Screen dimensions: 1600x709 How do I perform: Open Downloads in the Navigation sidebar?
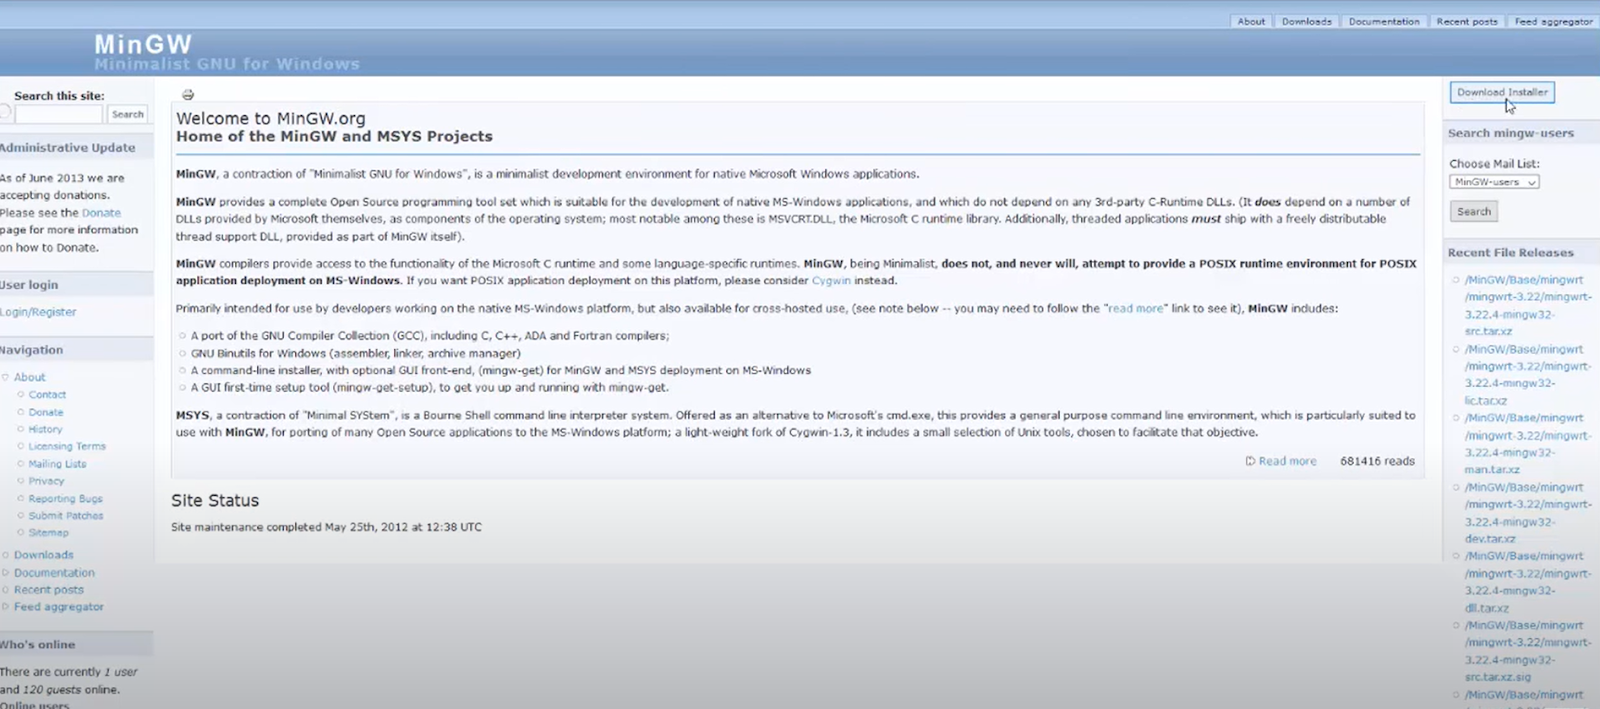(44, 555)
